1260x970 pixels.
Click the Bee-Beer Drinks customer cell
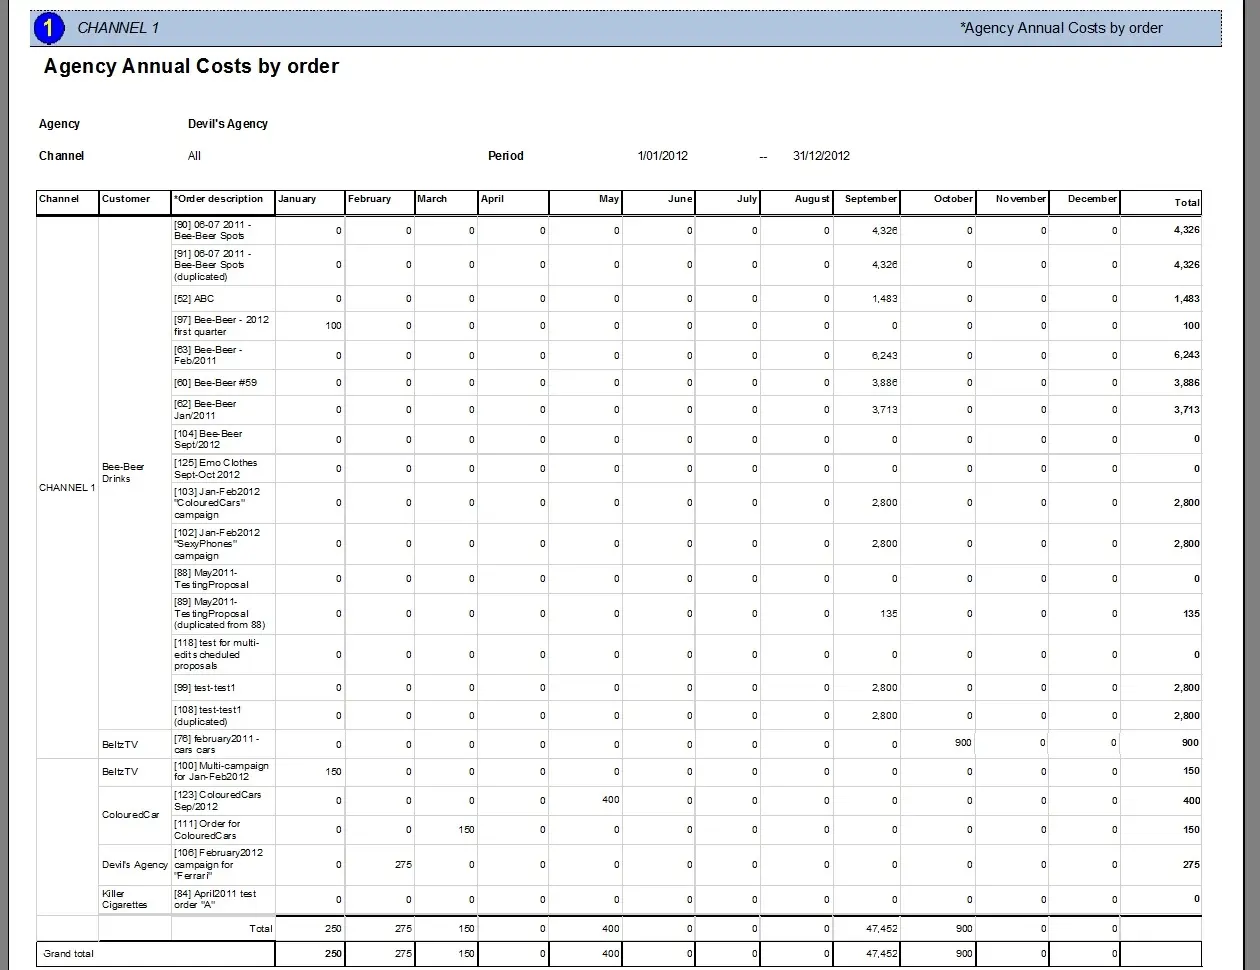[x=123, y=473]
